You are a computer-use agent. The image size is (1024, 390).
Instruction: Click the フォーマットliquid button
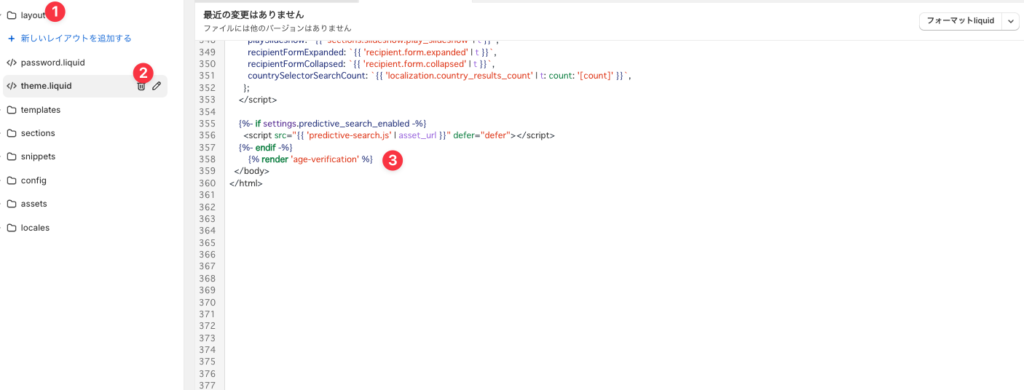click(x=960, y=22)
